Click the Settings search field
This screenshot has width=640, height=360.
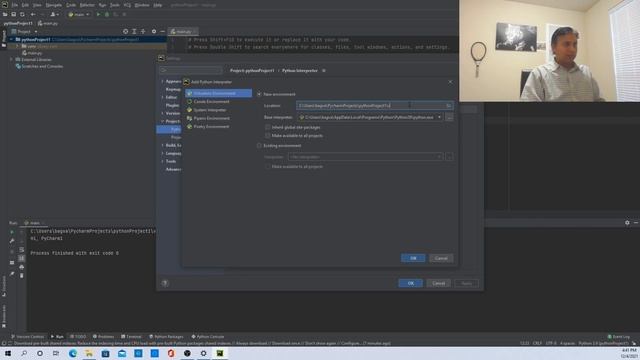(191, 70)
